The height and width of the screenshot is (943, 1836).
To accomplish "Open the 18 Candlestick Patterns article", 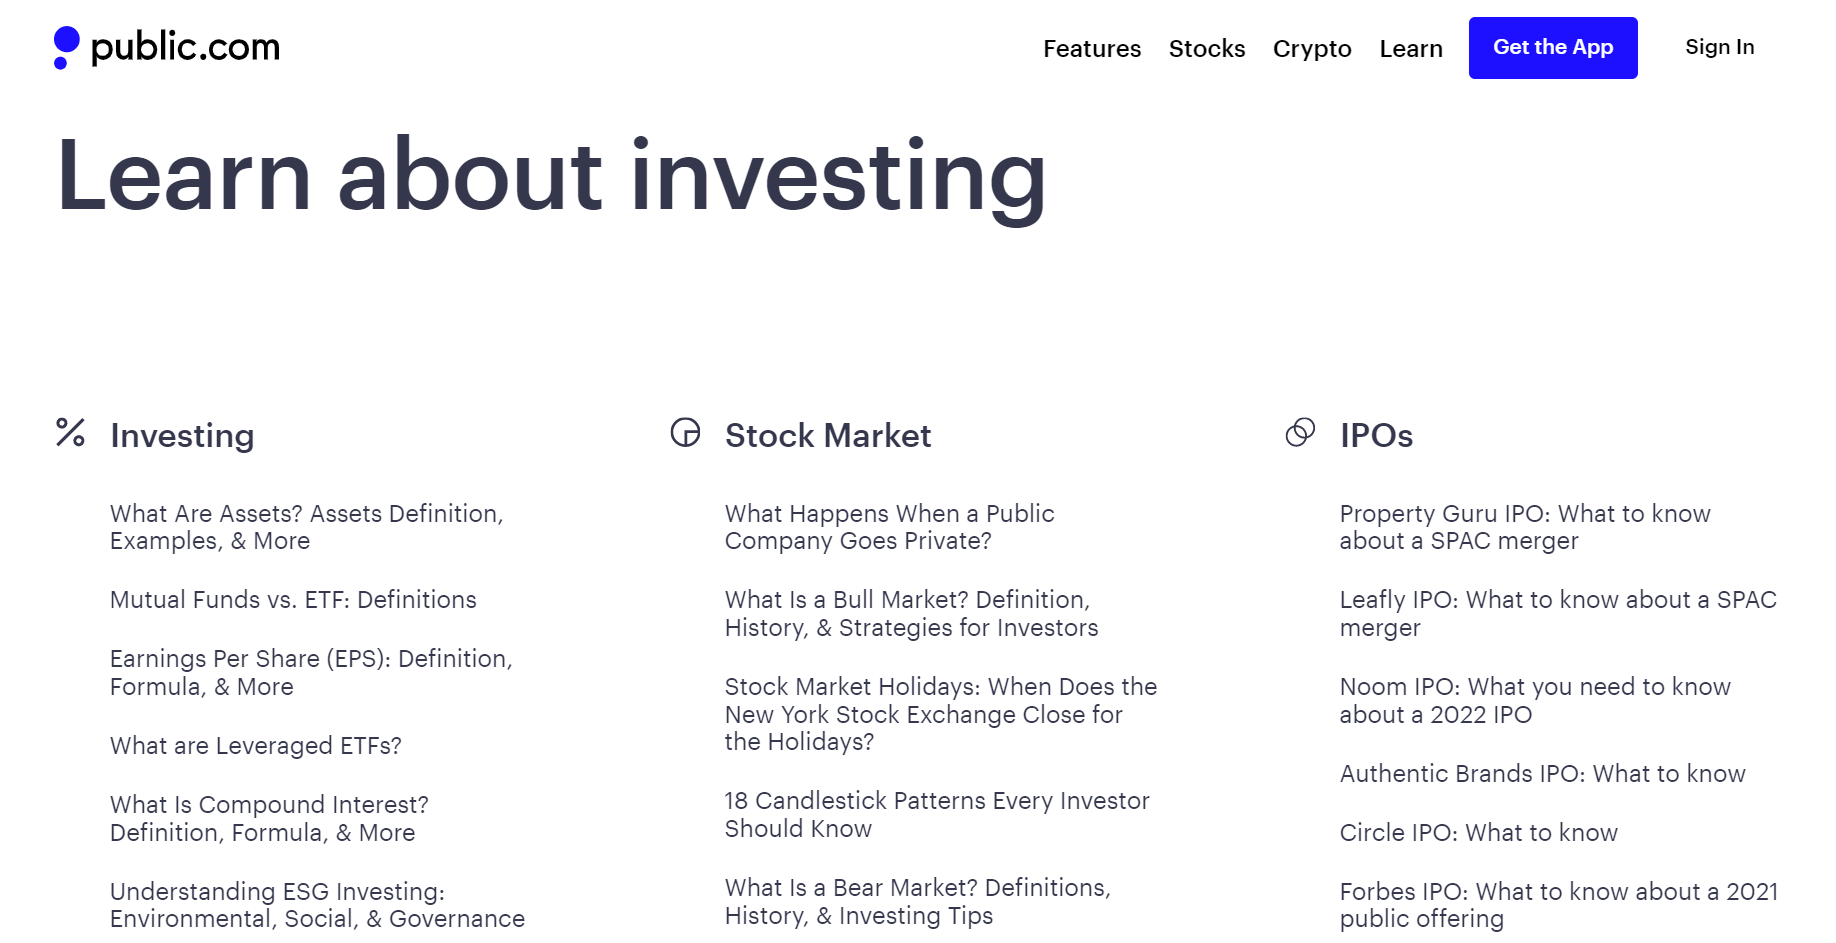I will pyautogui.click(x=936, y=815).
